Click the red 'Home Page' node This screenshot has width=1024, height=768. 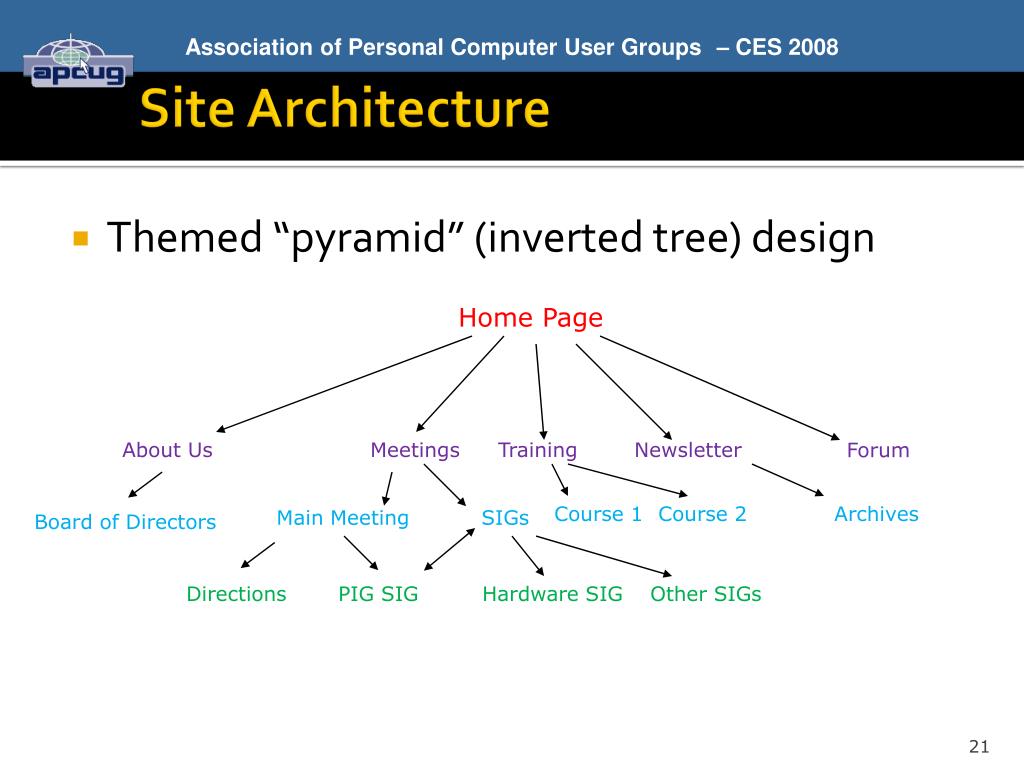tap(530, 318)
